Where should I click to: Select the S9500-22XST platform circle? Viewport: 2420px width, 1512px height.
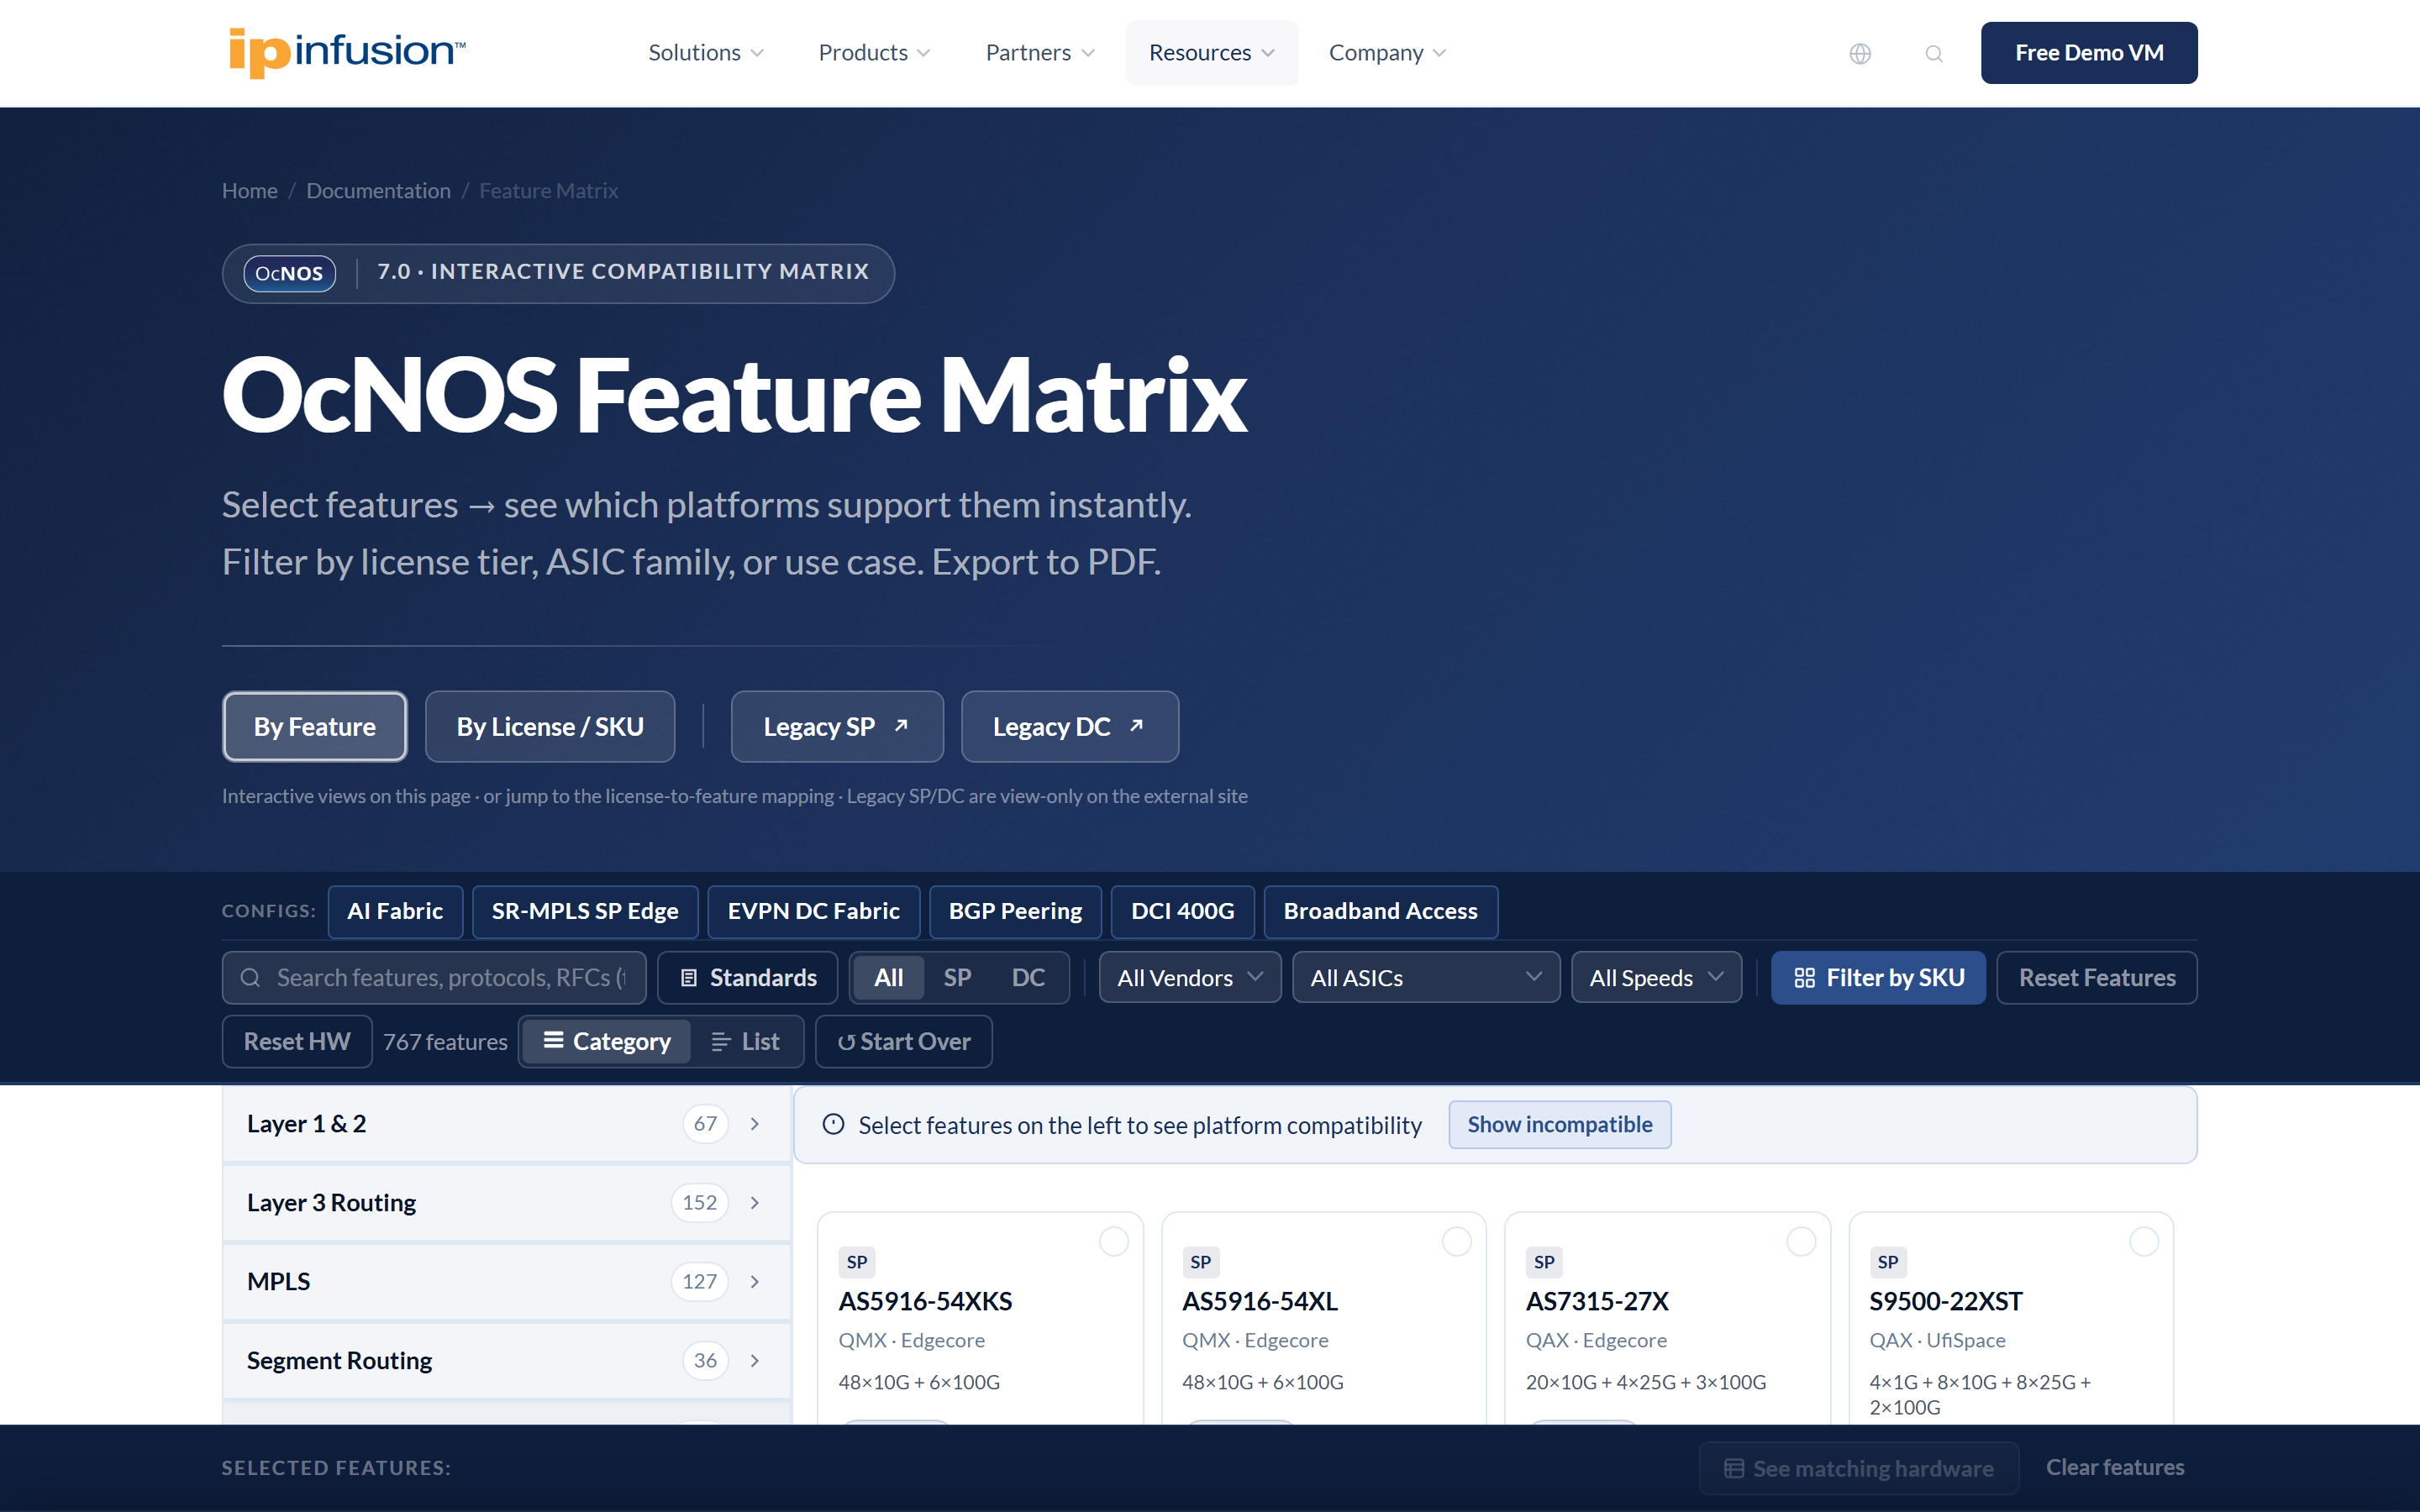tap(2144, 1241)
